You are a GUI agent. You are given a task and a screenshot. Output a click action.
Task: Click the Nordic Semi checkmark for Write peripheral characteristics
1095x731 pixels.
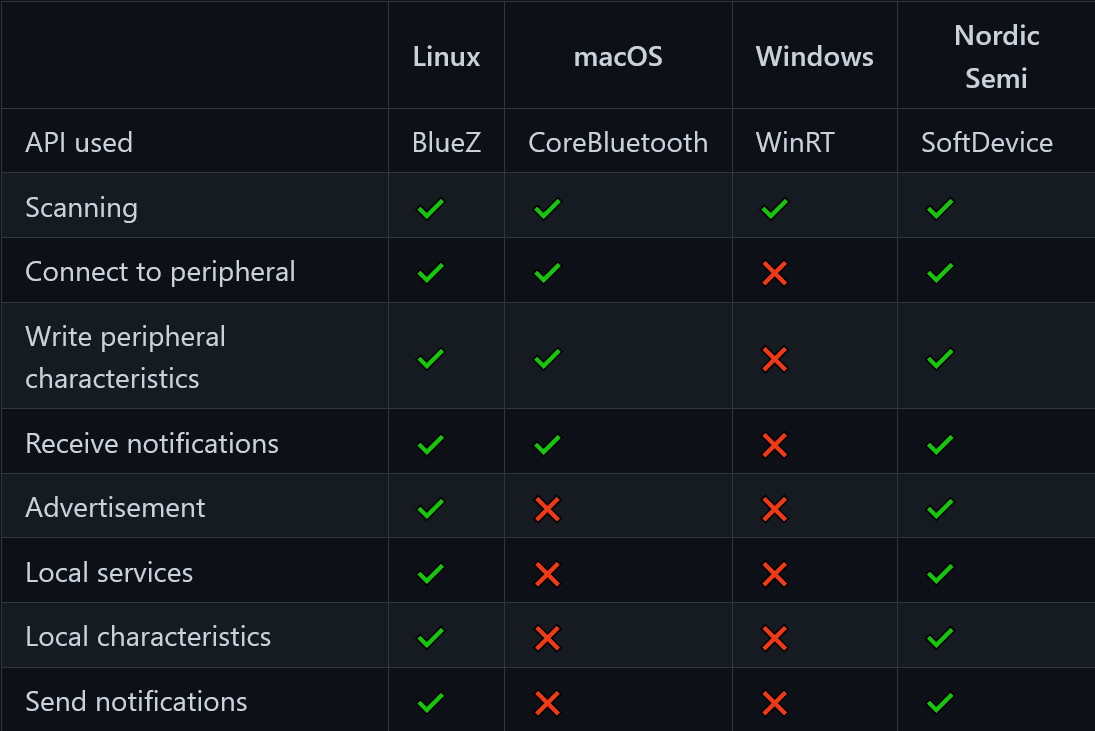[940, 359]
